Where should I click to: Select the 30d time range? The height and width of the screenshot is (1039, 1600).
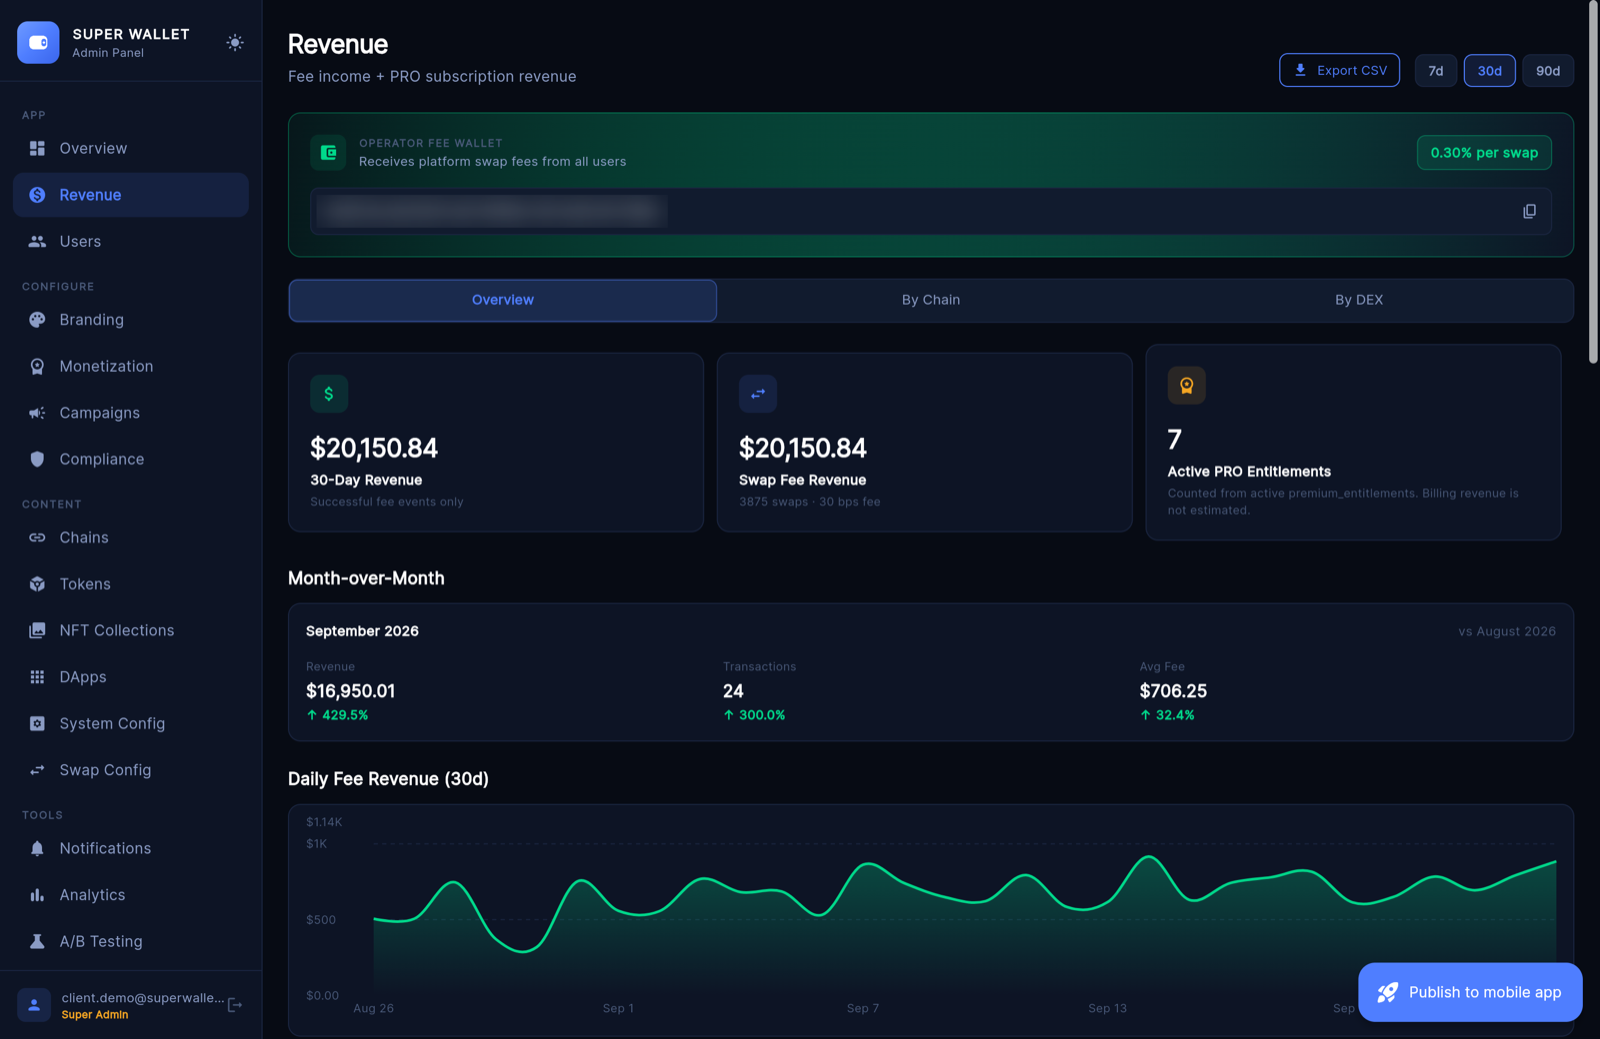point(1490,71)
